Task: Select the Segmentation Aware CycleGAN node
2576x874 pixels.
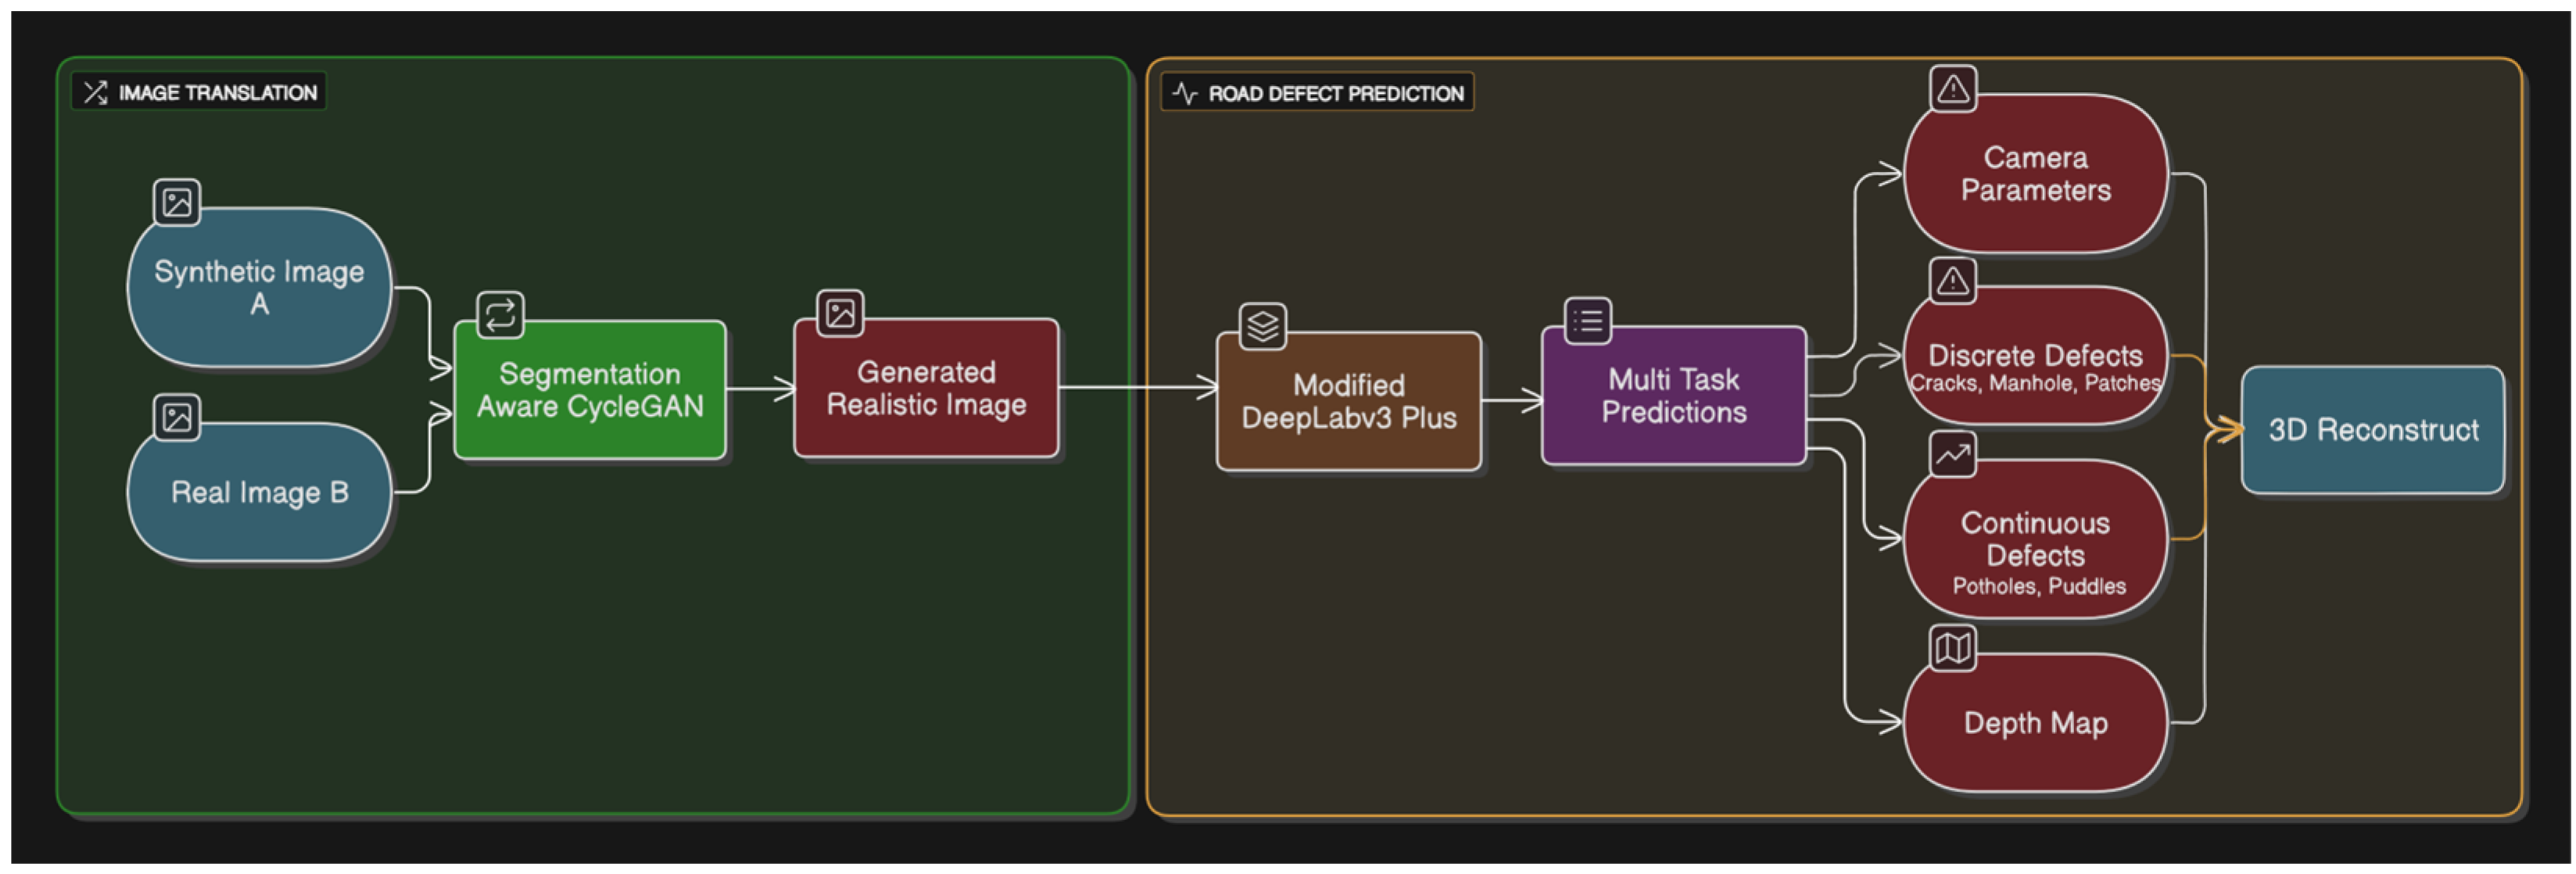Action: [x=590, y=390]
